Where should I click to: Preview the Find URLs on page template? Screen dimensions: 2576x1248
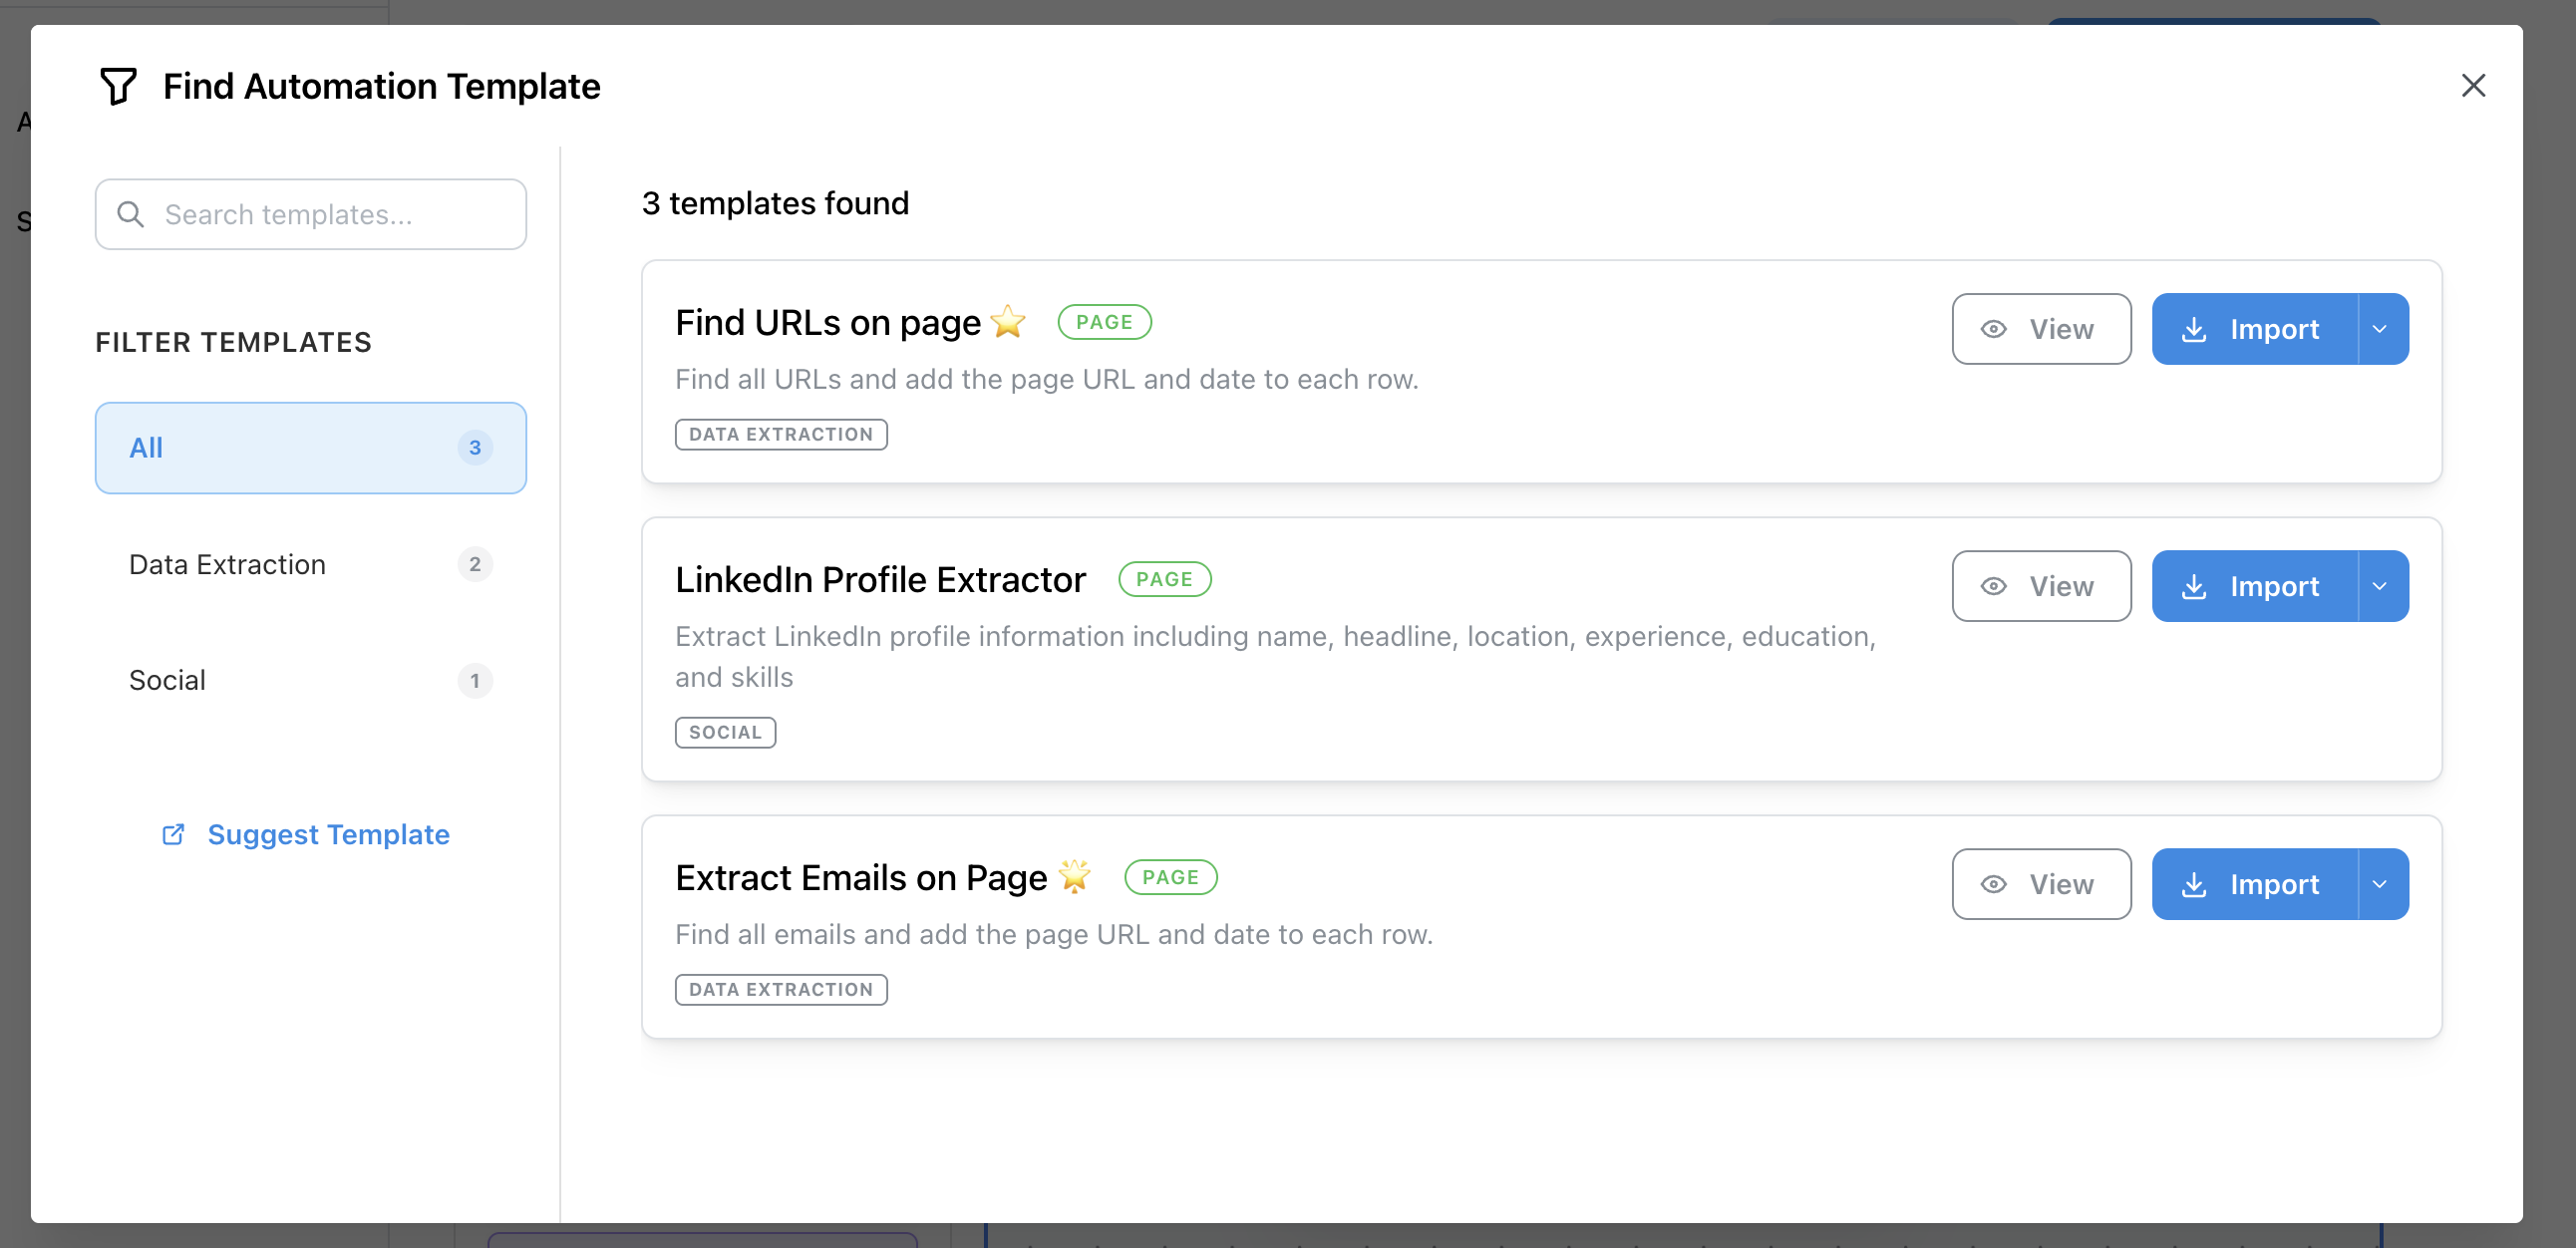click(2040, 329)
